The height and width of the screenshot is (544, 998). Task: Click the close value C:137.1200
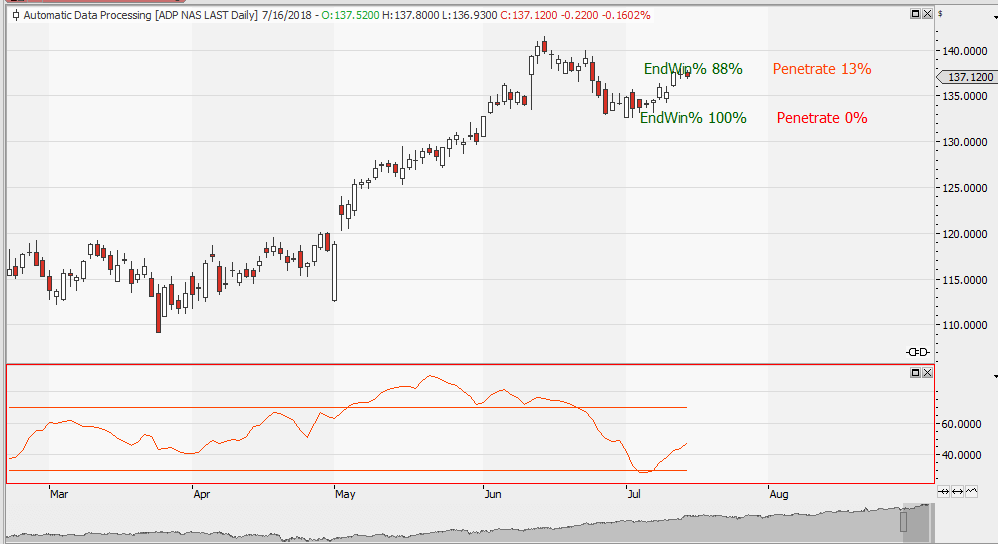(530, 15)
